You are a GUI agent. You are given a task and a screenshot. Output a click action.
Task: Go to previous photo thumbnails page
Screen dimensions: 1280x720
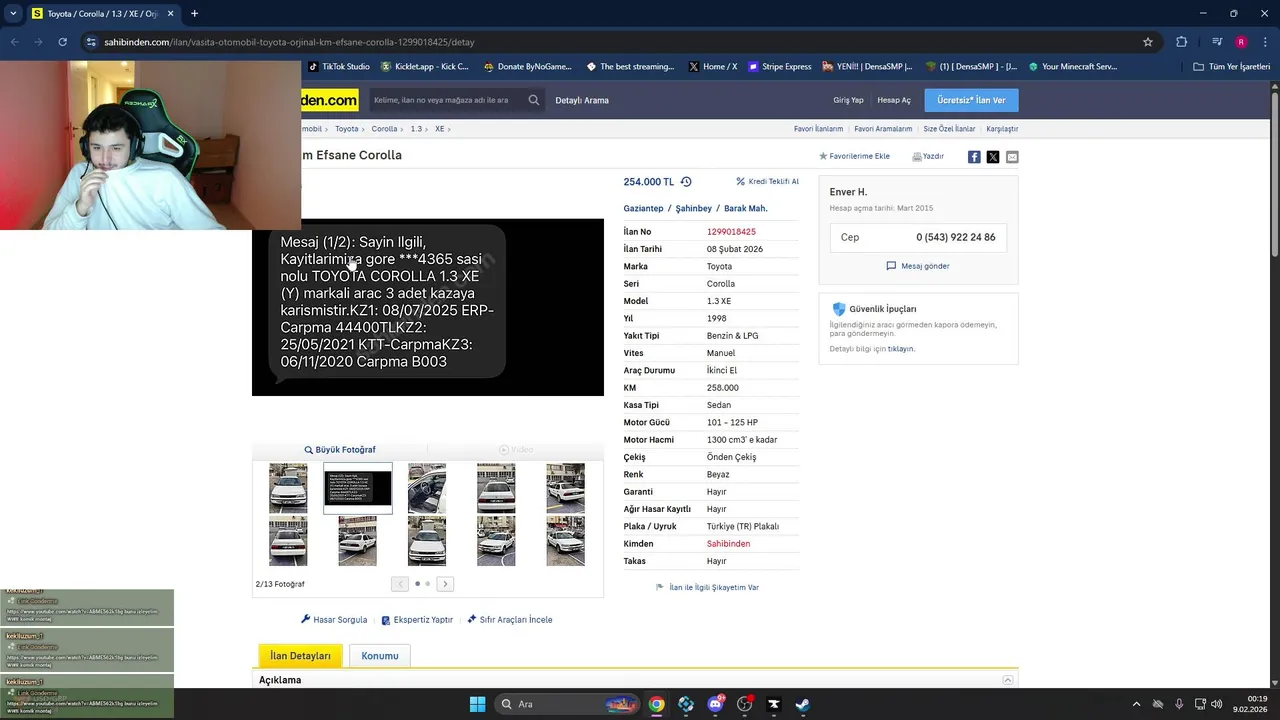[400, 584]
